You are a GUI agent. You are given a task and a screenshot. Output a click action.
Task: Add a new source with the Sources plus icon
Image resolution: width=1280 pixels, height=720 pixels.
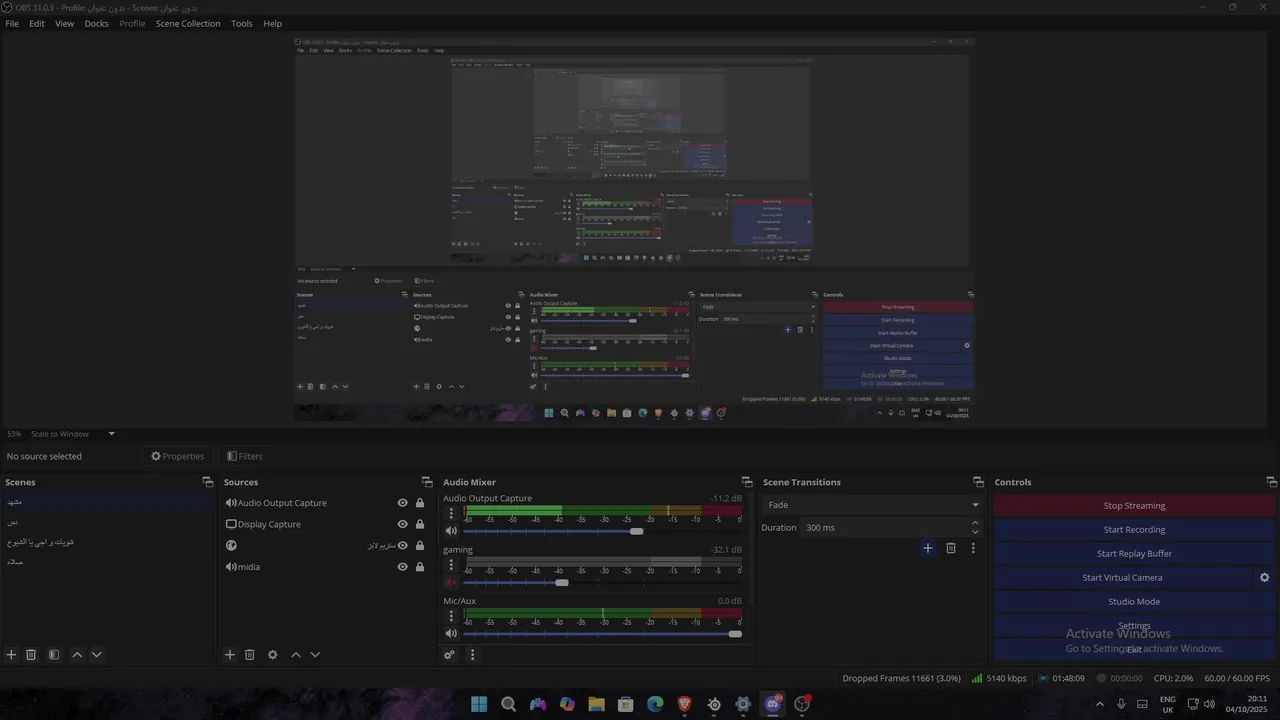pyautogui.click(x=229, y=655)
